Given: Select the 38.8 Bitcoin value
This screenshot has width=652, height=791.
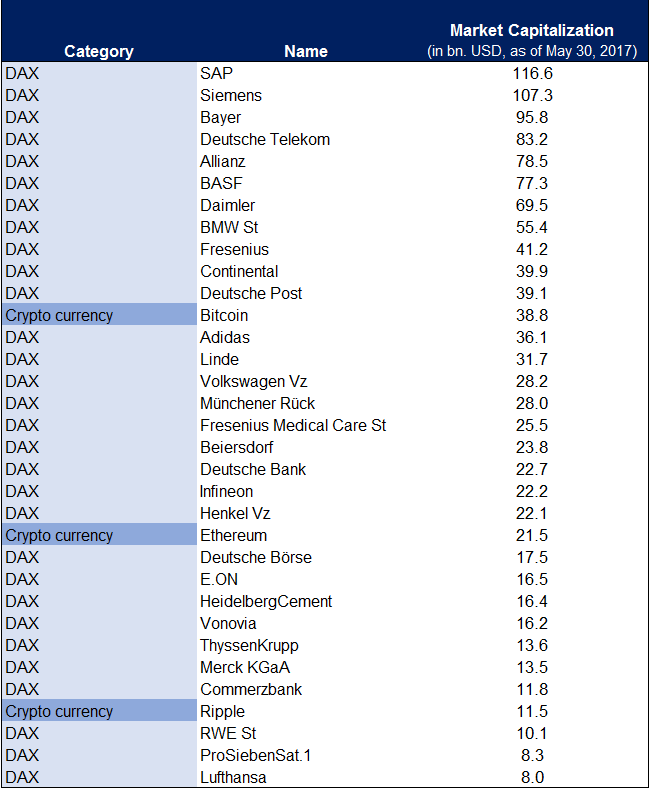Looking at the screenshot, I should (532, 316).
